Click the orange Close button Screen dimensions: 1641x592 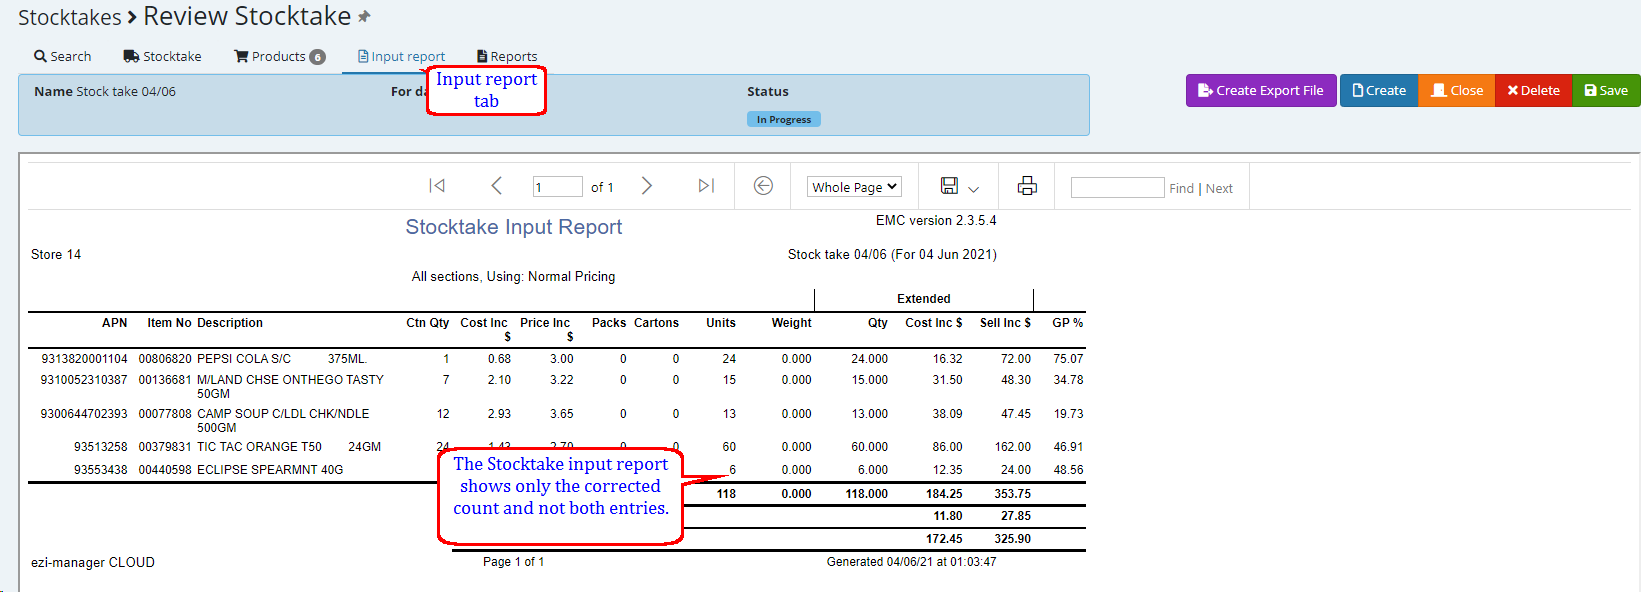tap(1457, 91)
